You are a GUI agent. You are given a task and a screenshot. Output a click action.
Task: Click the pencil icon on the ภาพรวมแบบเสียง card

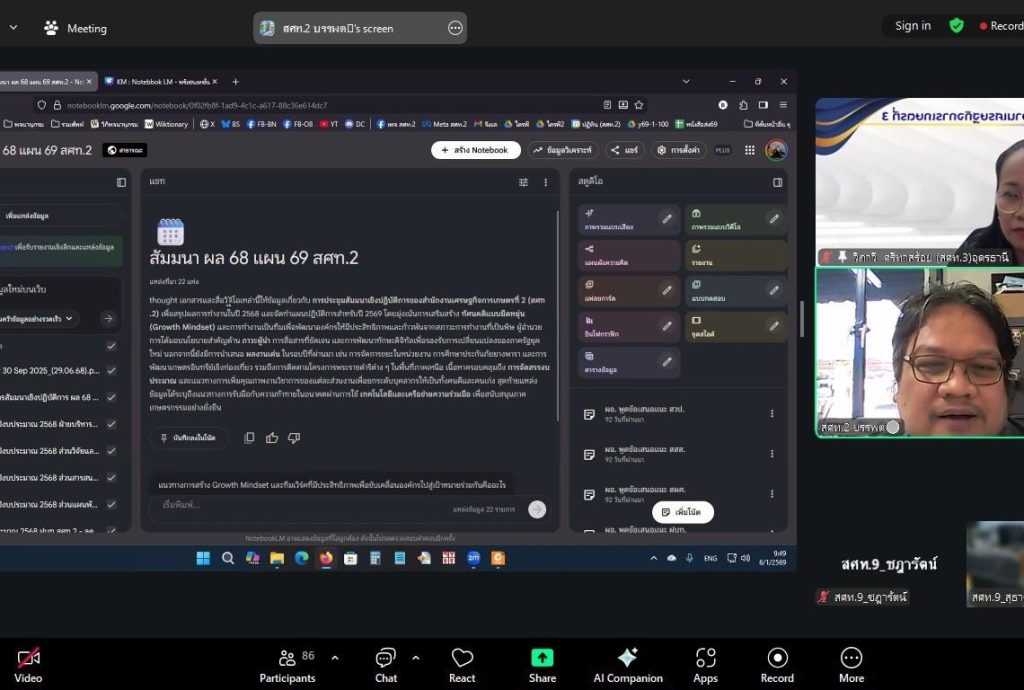[667, 219]
